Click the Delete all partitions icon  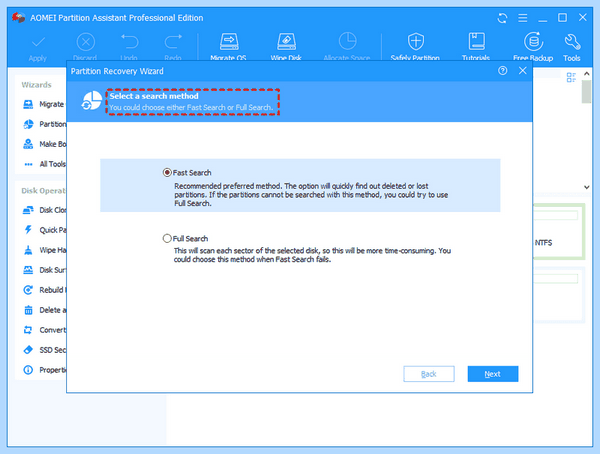(28, 310)
